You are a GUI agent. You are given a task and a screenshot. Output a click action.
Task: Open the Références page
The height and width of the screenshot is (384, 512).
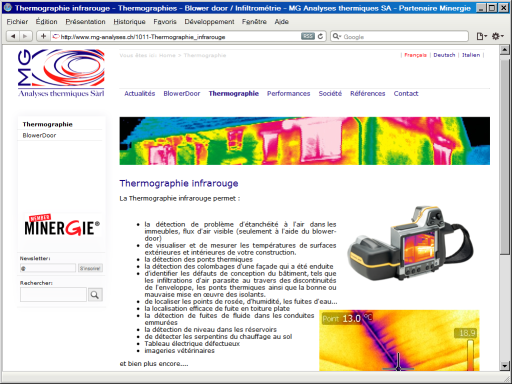[368, 94]
